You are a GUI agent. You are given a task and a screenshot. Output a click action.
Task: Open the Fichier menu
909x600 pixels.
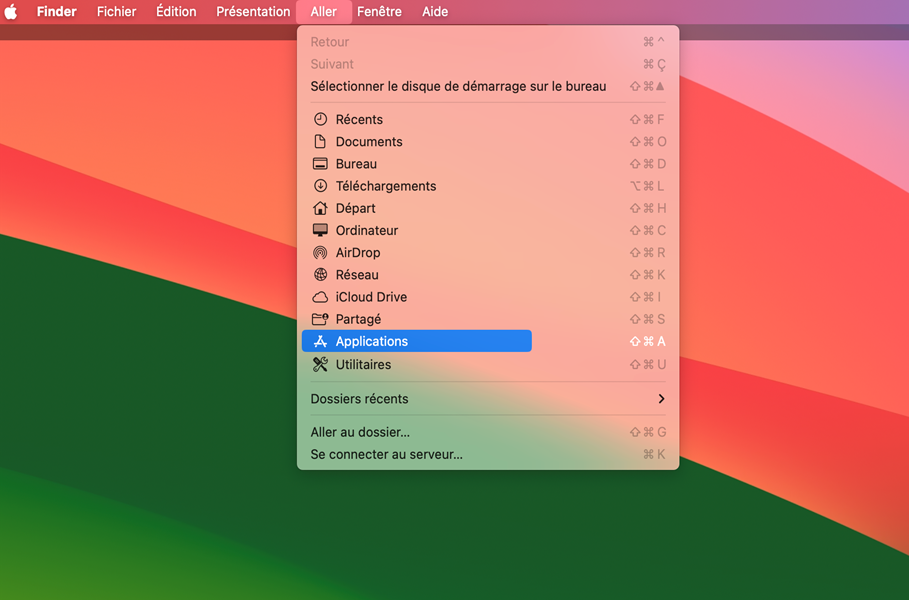[116, 12]
